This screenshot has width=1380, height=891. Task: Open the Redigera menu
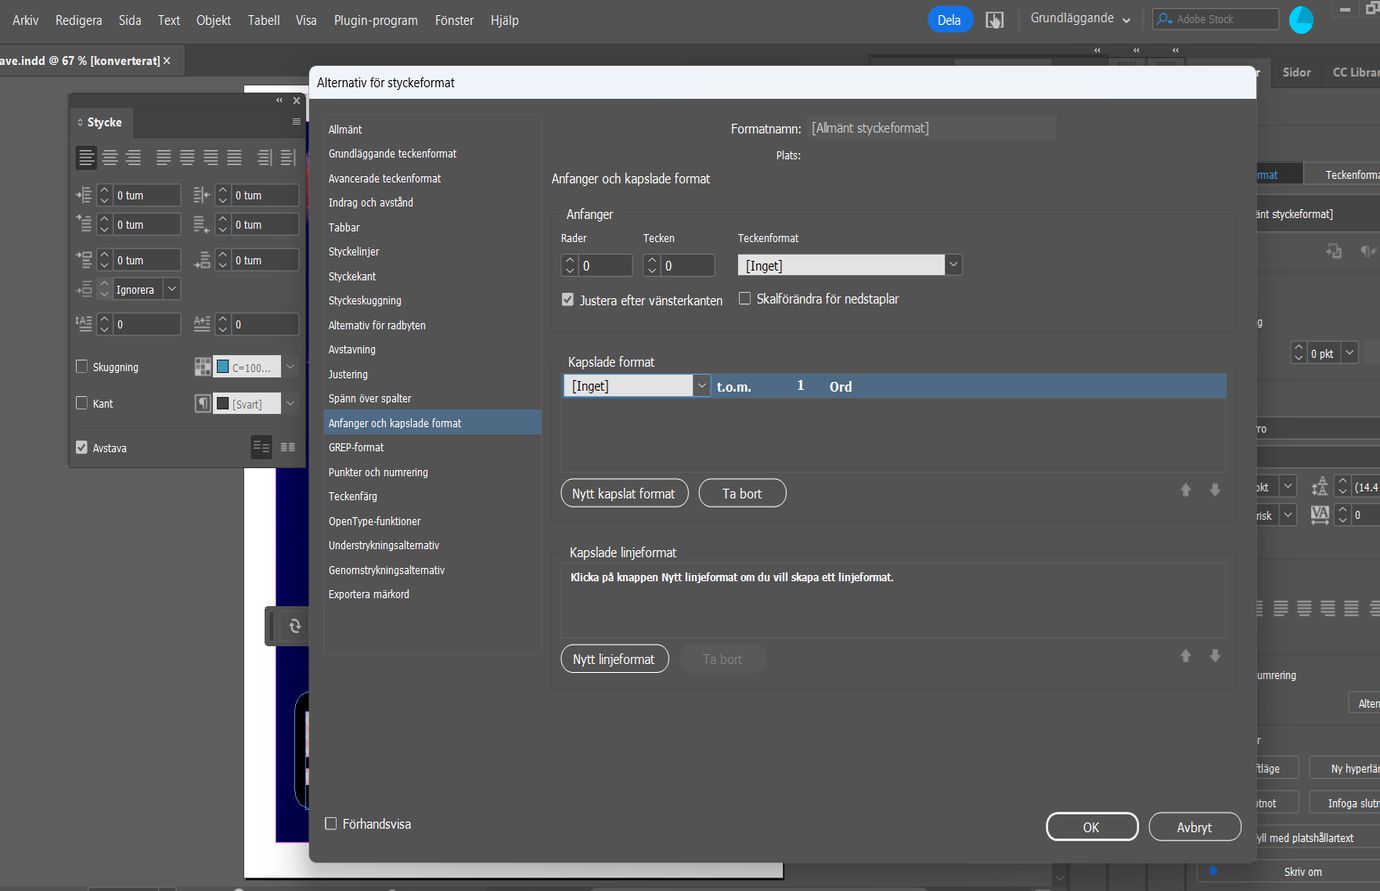click(x=79, y=20)
